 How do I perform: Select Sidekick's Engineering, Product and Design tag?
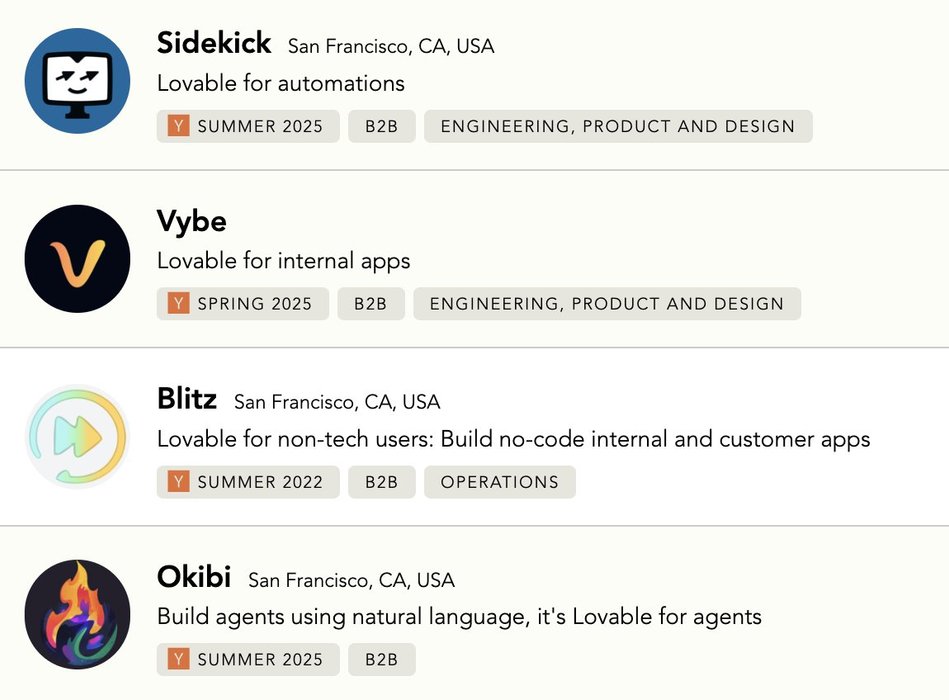point(618,126)
